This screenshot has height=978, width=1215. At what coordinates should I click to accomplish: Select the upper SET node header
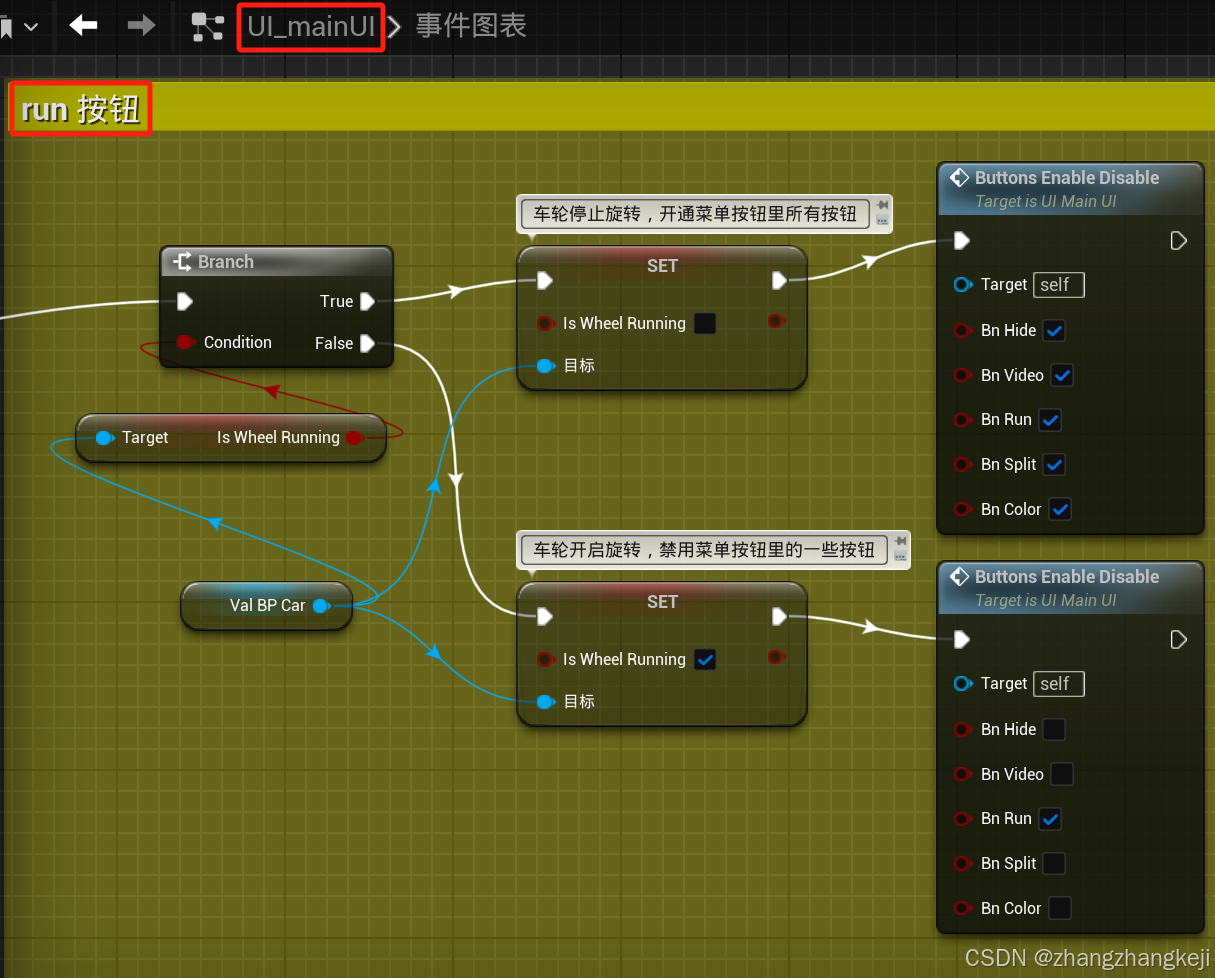[x=662, y=265]
